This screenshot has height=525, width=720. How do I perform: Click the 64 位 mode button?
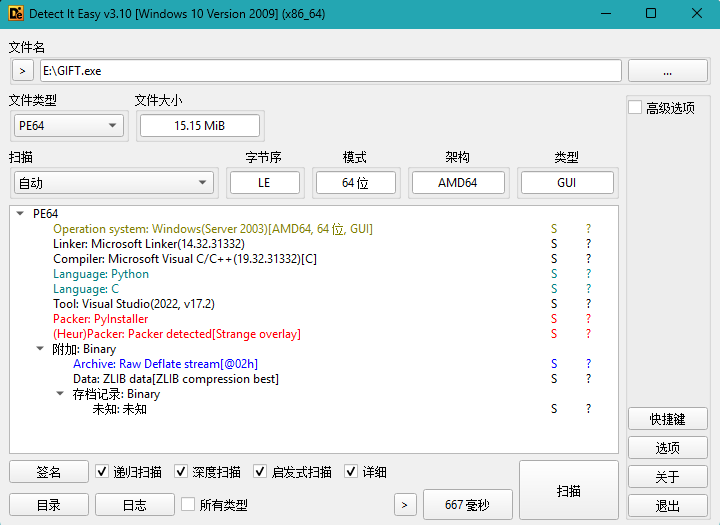coord(355,183)
